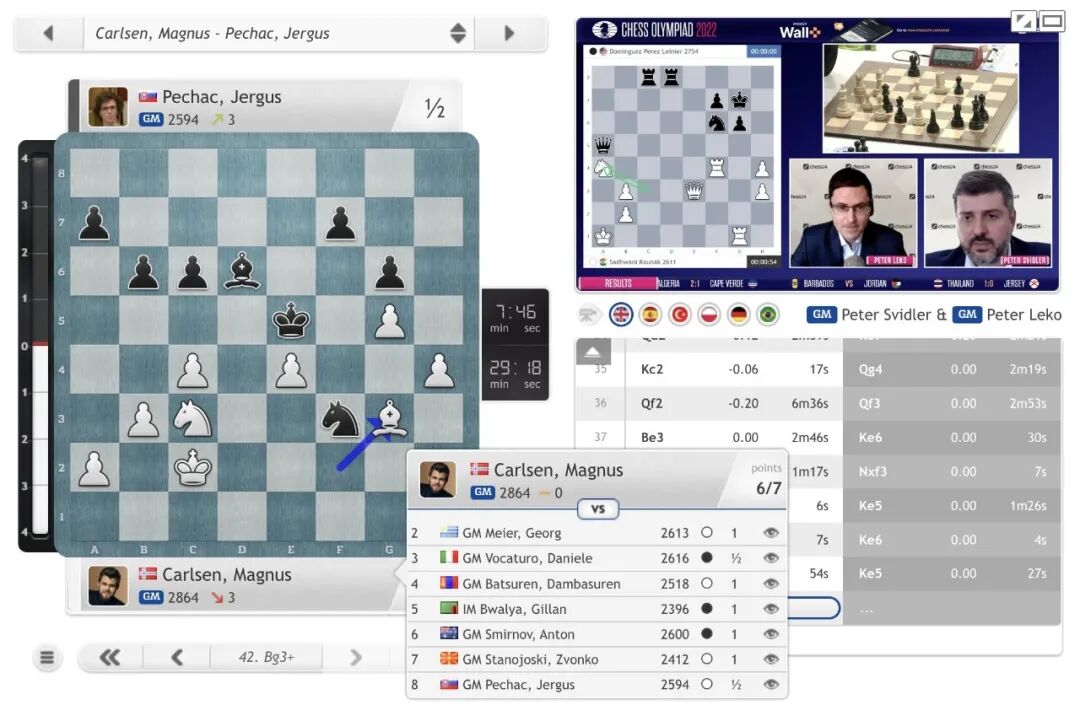Viewport: 1080px width, 705px height.
Task: Click the vs badge in player popup
Action: [x=597, y=509]
